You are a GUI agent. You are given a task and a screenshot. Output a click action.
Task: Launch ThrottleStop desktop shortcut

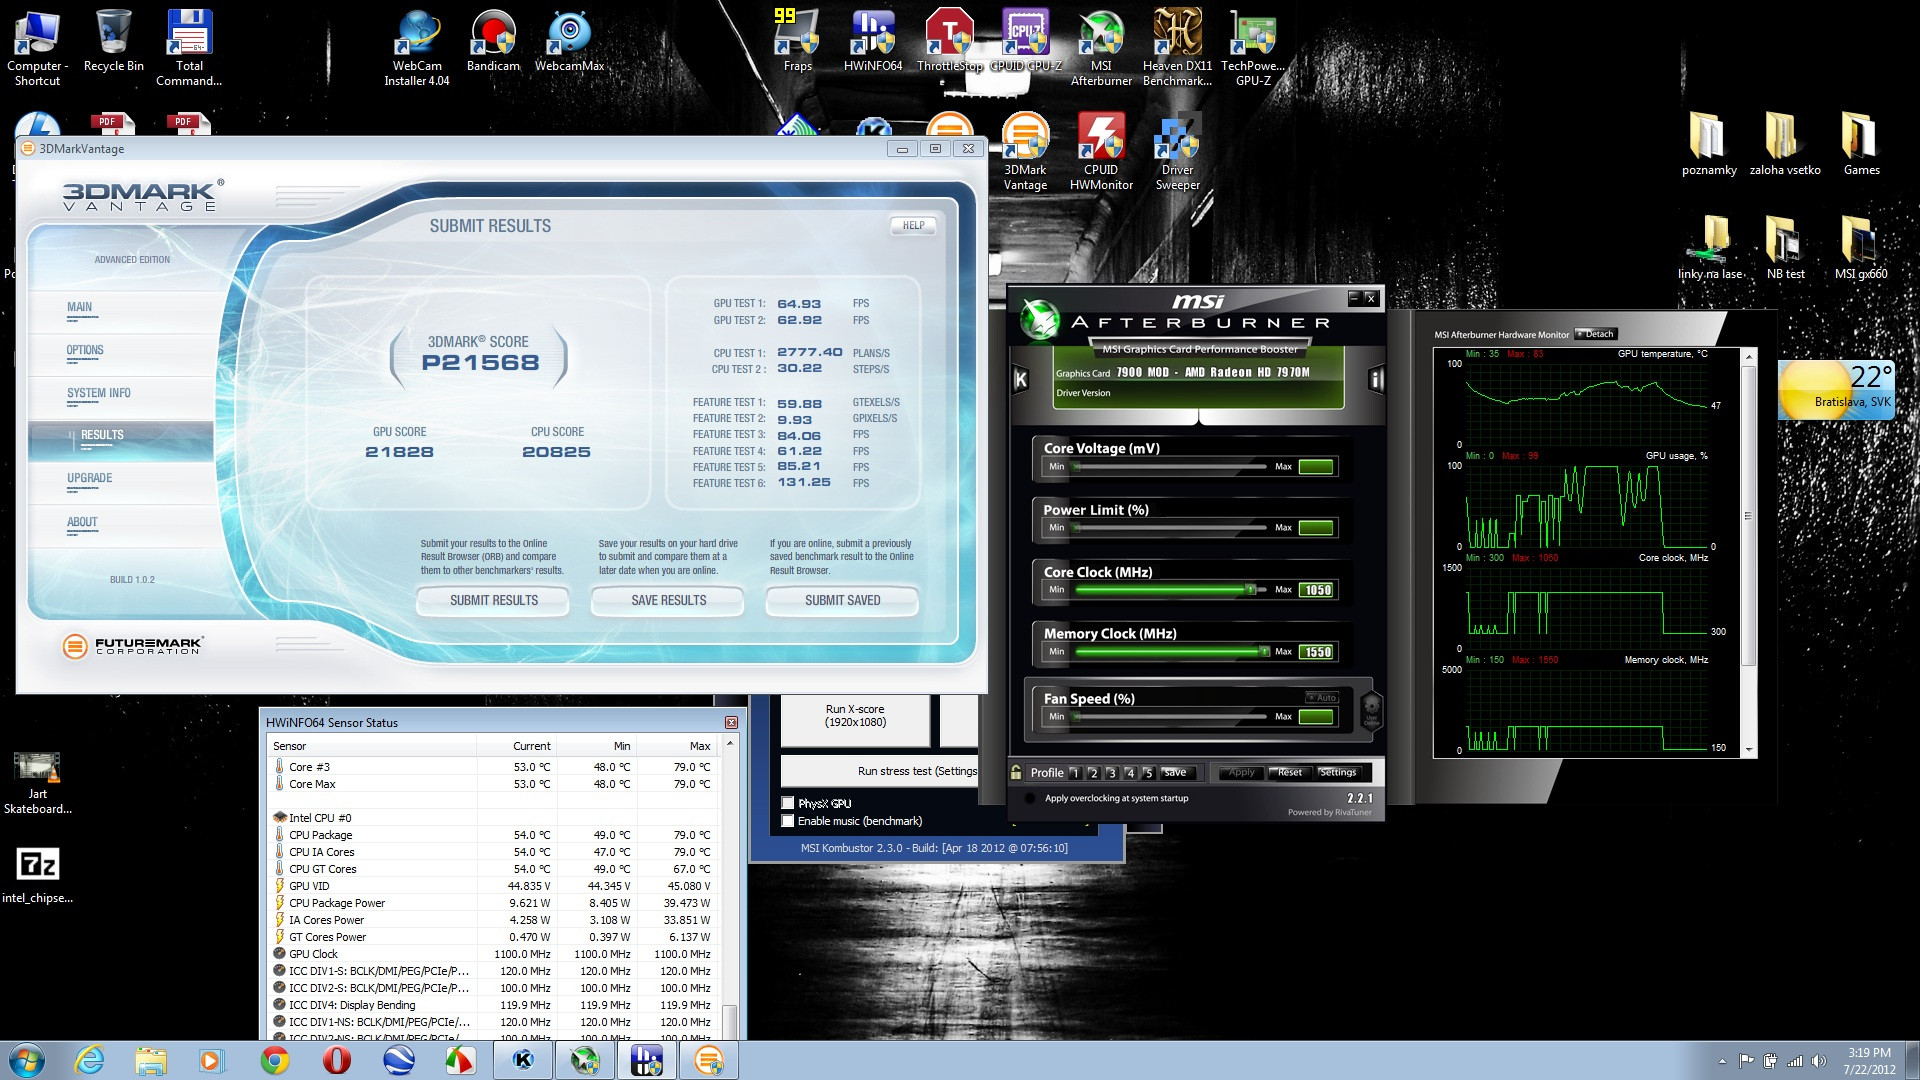pos(949,40)
